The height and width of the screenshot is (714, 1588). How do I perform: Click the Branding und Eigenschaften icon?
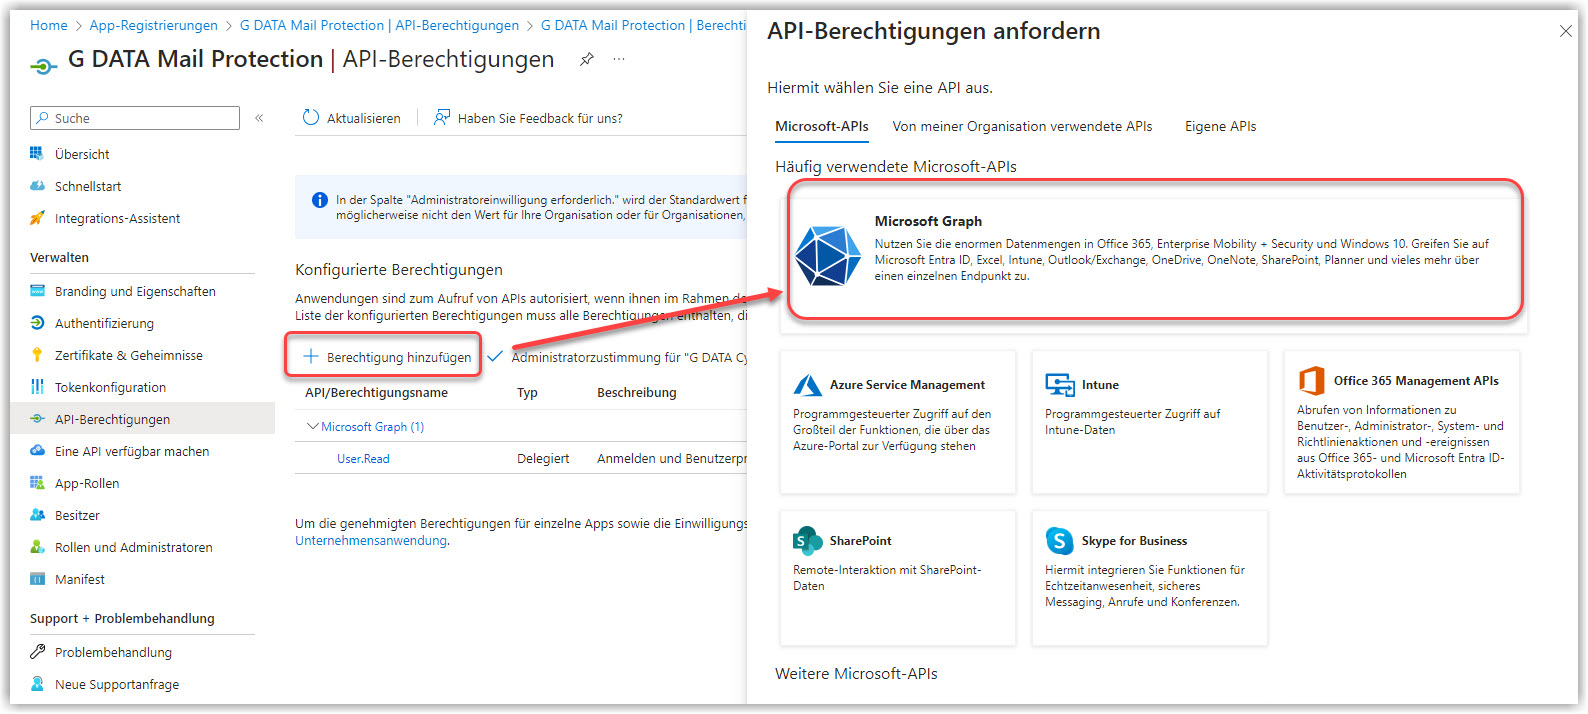[37, 290]
